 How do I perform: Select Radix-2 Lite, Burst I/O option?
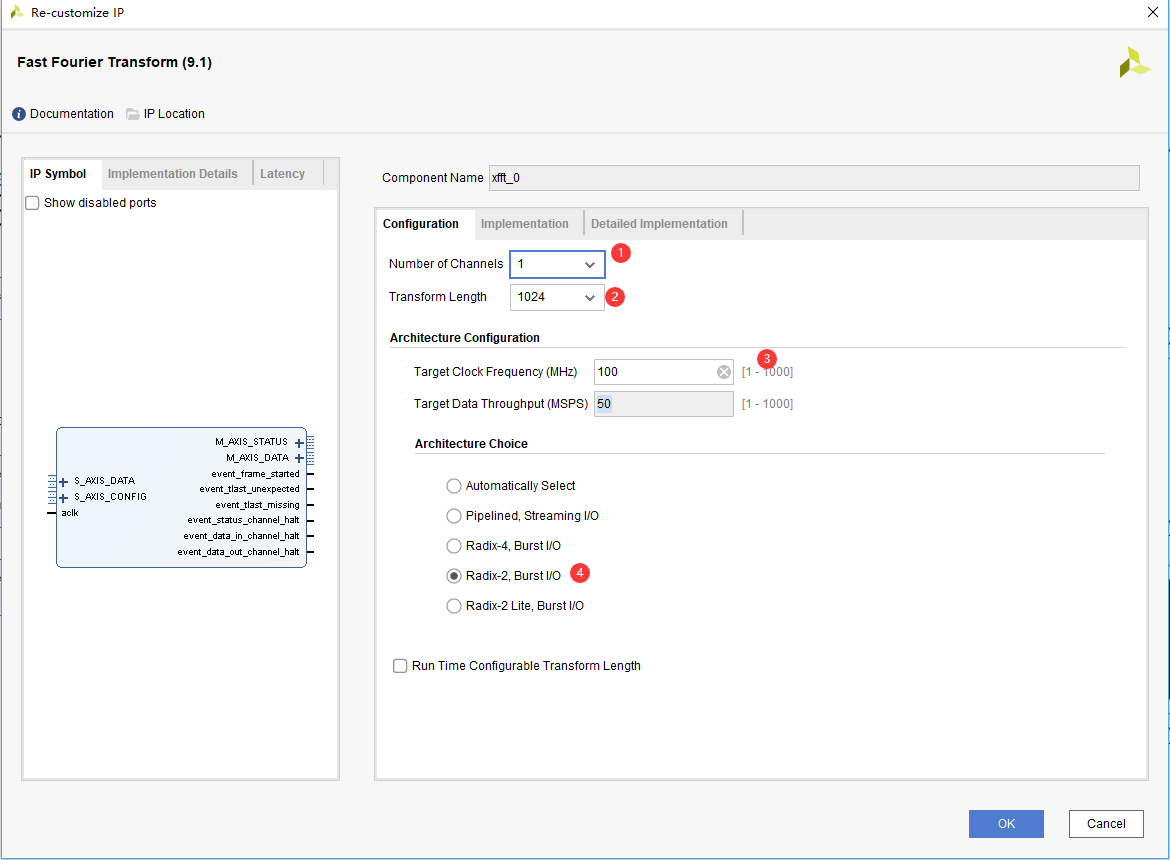pyautogui.click(x=454, y=606)
